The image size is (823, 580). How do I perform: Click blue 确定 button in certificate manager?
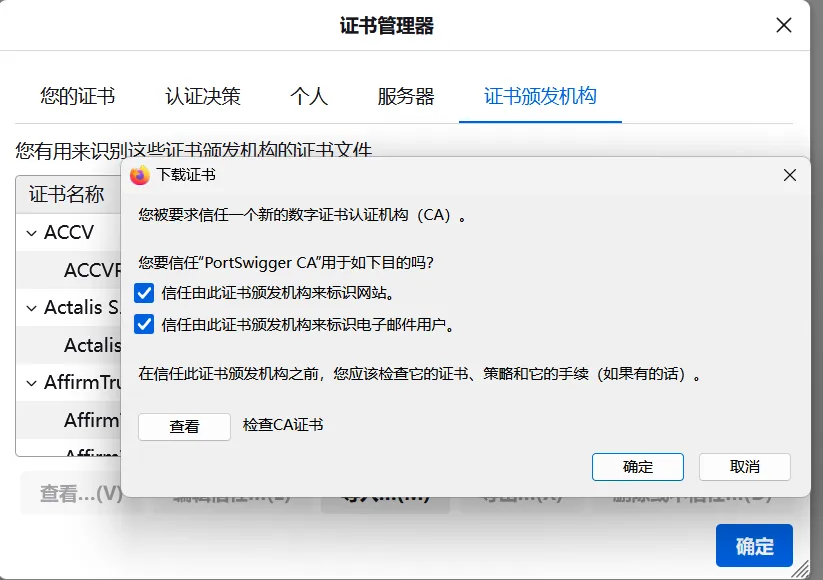click(x=754, y=545)
